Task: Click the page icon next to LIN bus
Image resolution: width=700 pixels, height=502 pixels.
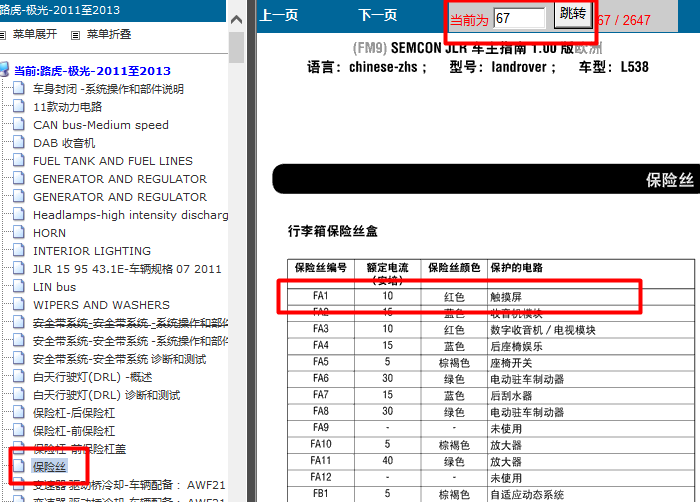Action: [19, 287]
